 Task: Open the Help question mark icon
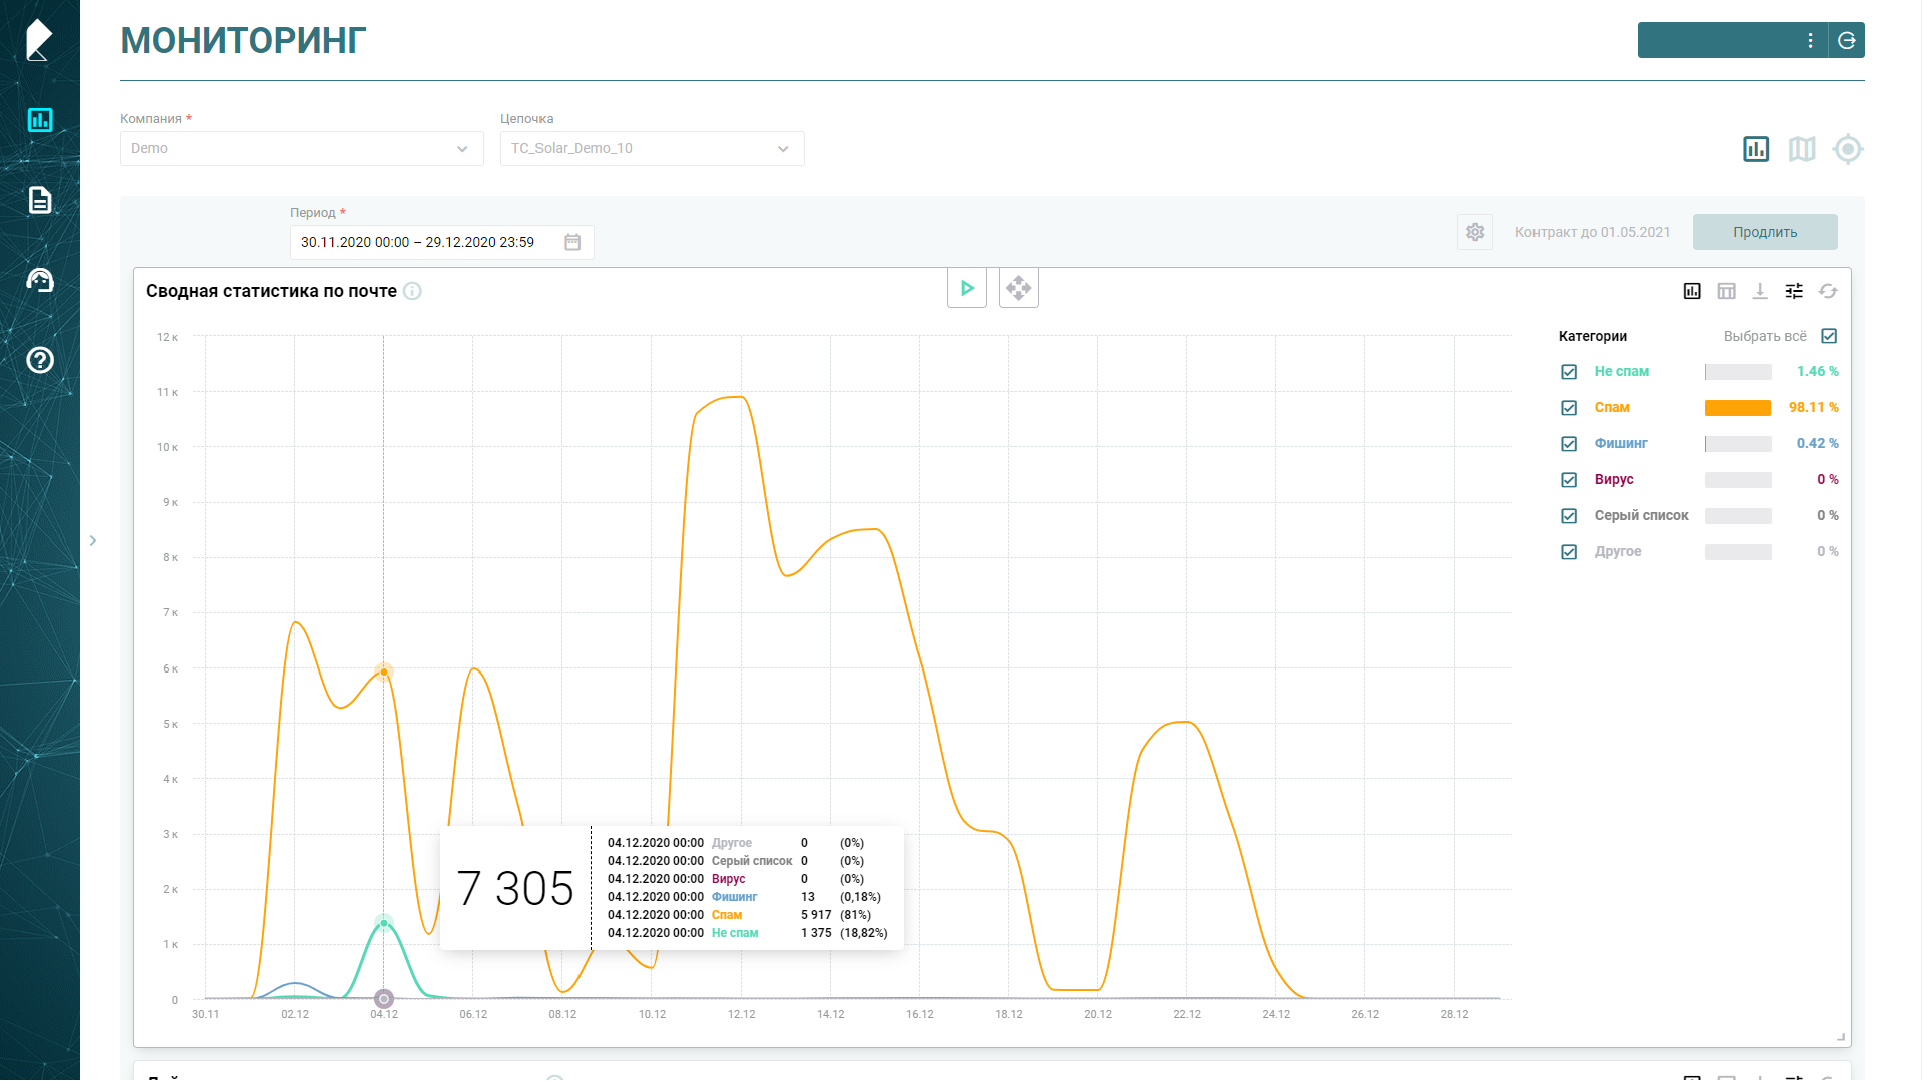click(x=40, y=360)
